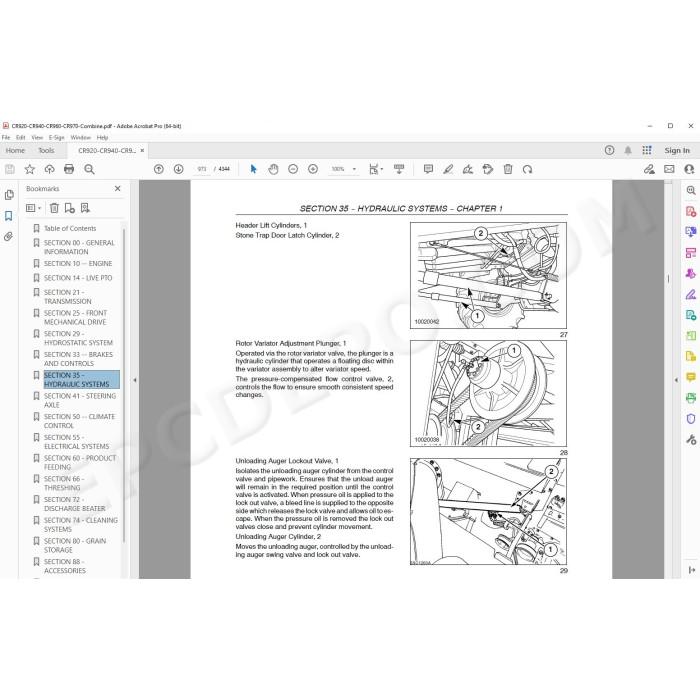Click the bookmarks panel vertical scrollbar
This screenshot has height=700, width=700.
pos(124,384)
